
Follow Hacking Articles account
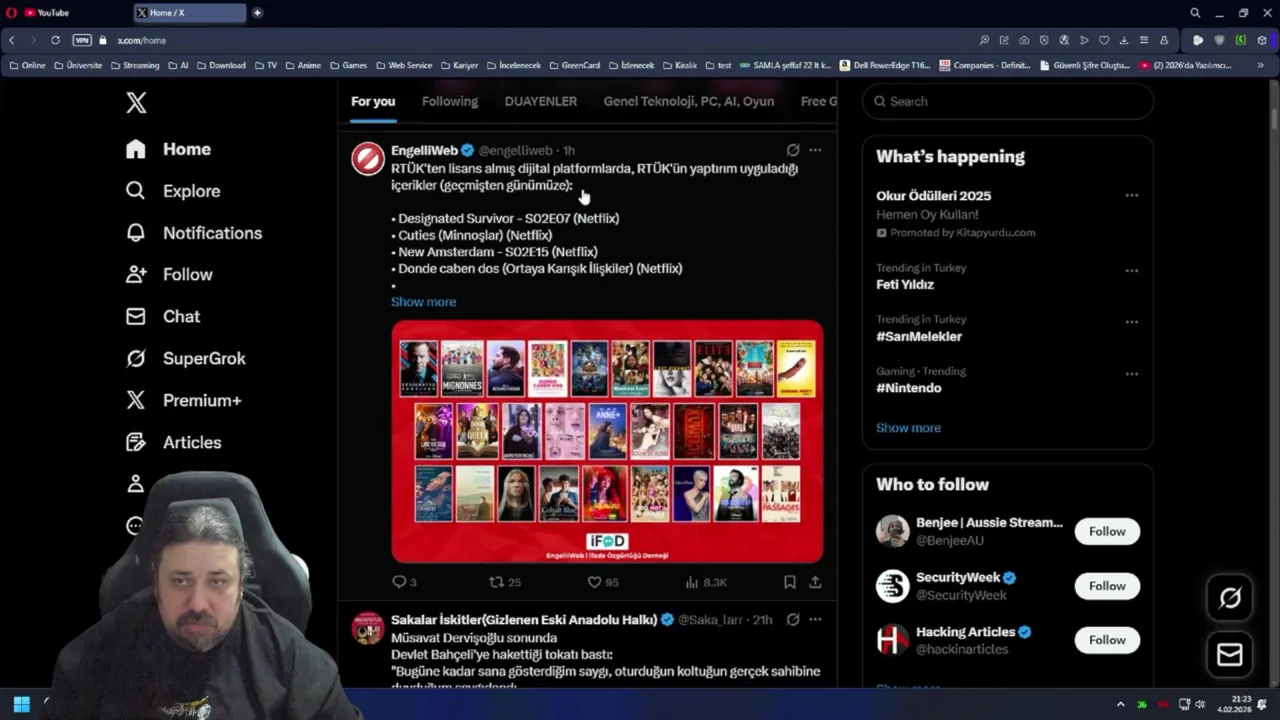click(1107, 640)
